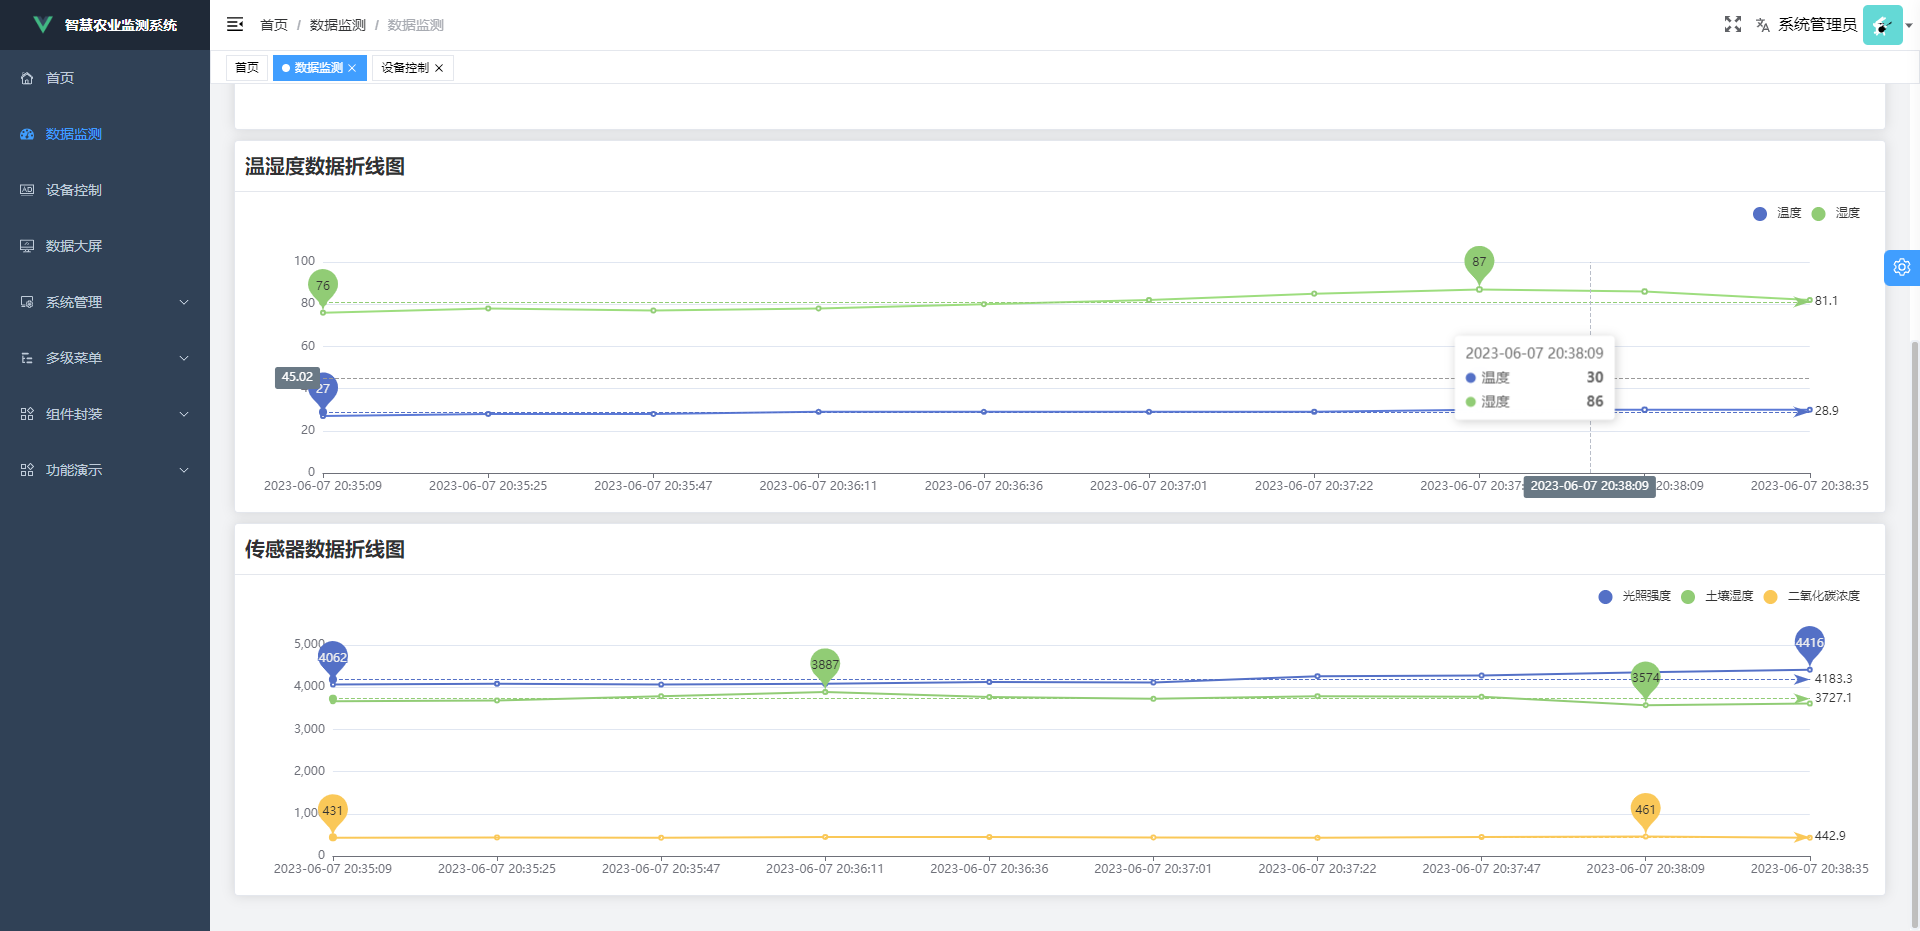Click the humidity max marker 87
Image resolution: width=1920 pixels, height=931 pixels.
pyautogui.click(x=1479, y=263)
